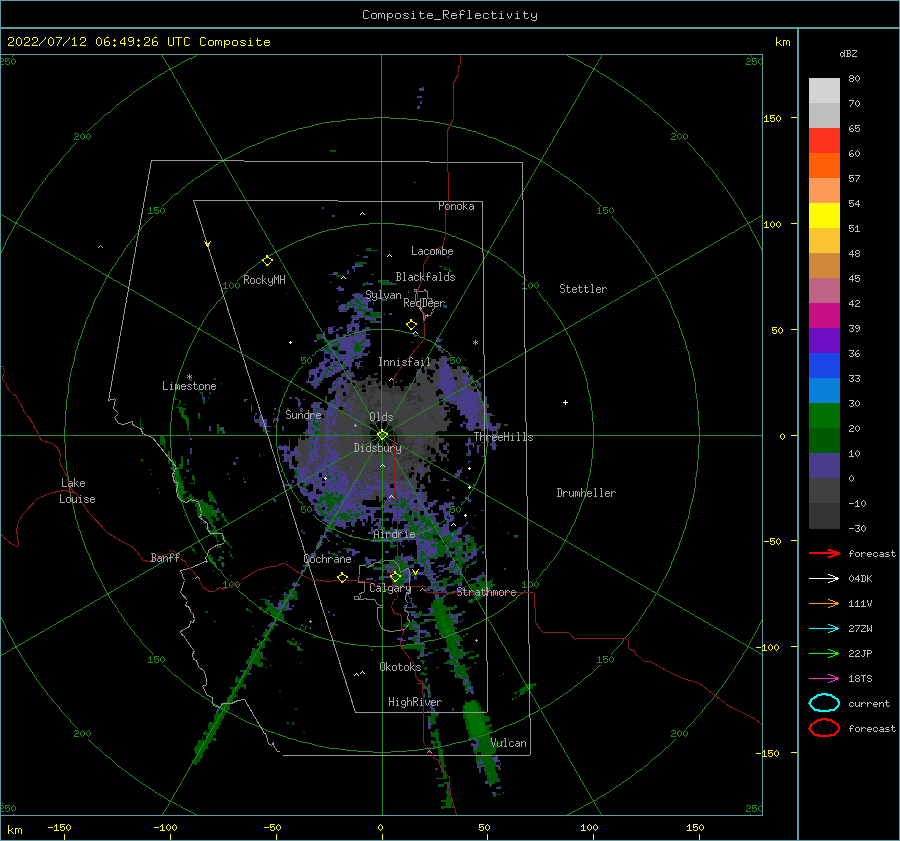Click the white 04DK arrow in legend
The height and width of the screenshot is (841, 900).
click(824, 579)
